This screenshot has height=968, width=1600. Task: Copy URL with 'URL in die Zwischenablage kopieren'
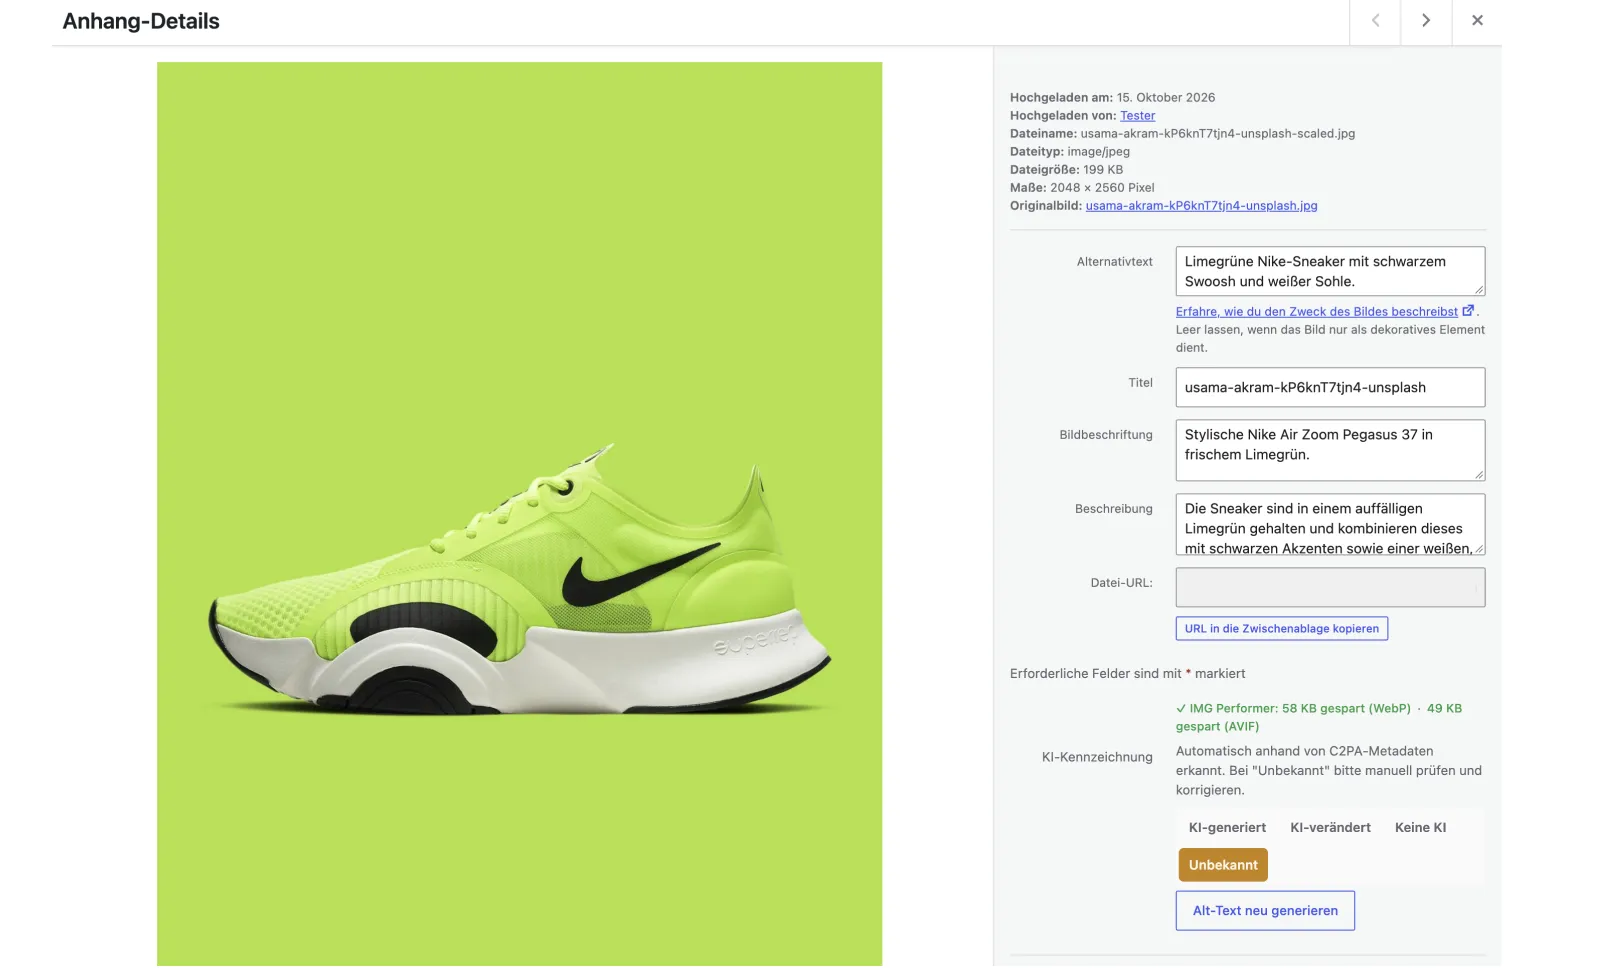(1281, 629)
